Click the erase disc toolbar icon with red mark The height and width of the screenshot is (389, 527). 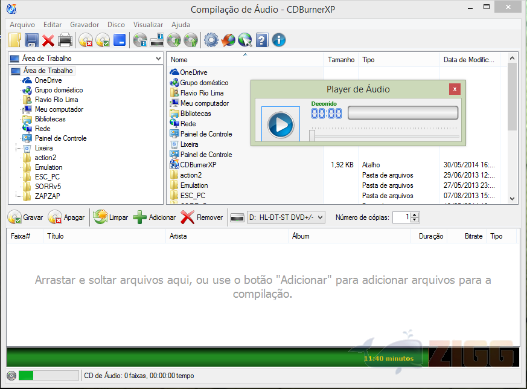click(86, 40)
